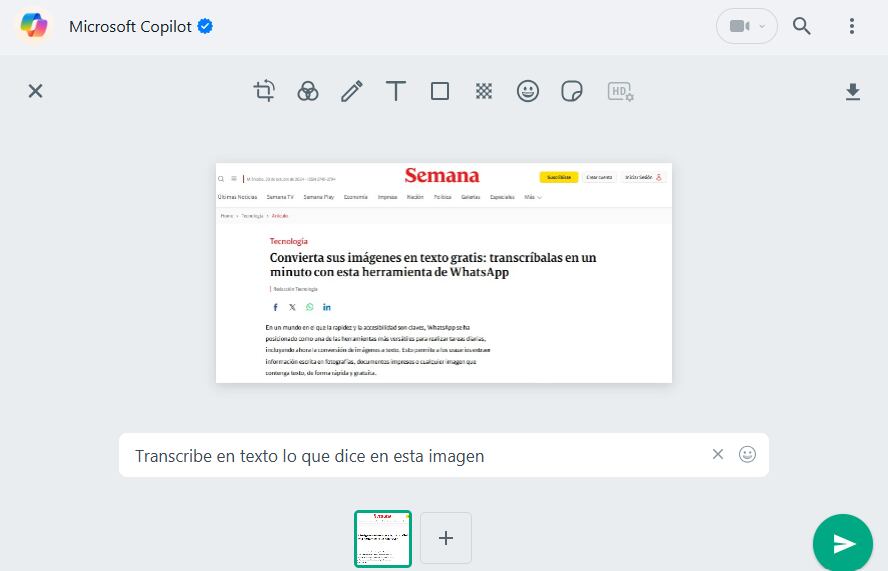
Task: Open the video call dropdown
Action: [747, 26]
